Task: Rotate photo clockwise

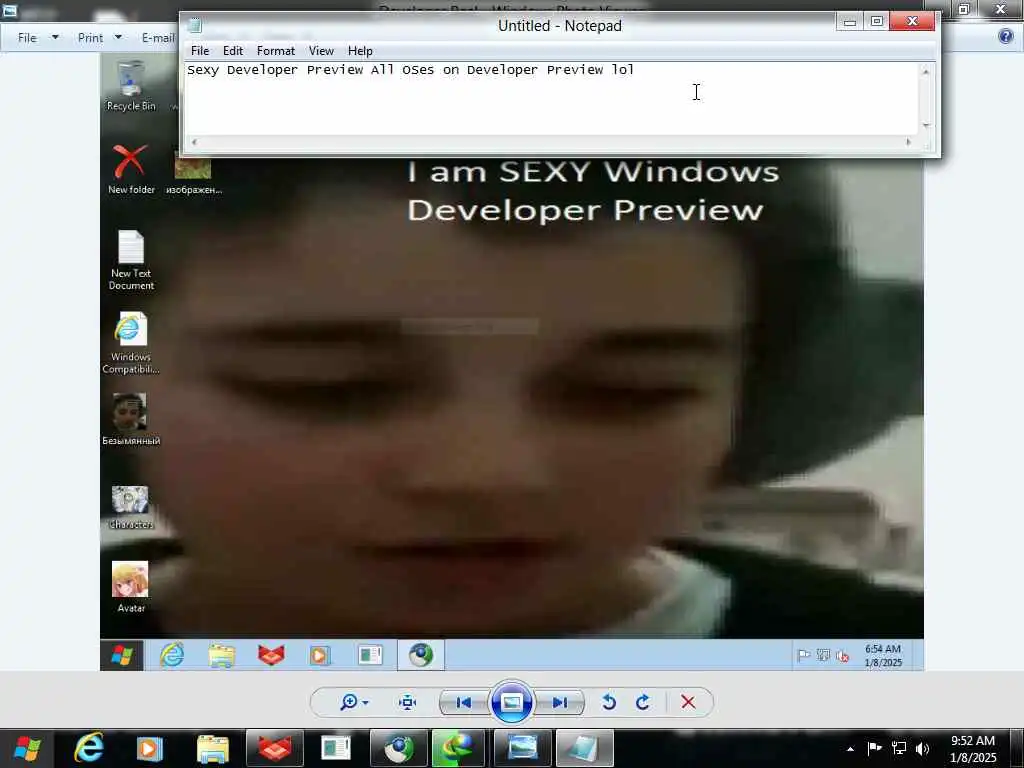Action: point(643,702)
